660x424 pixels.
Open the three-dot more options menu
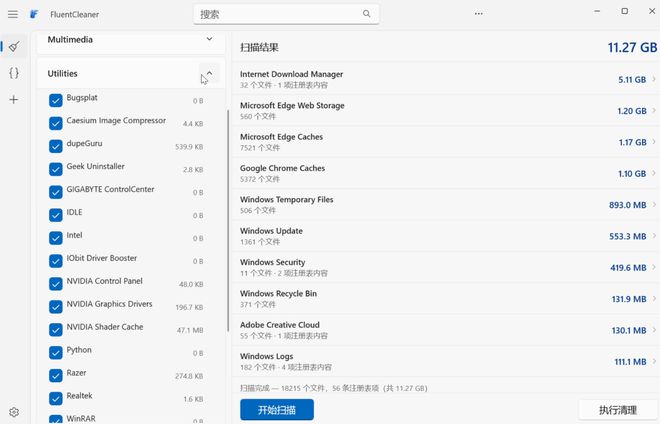(479, 14)
